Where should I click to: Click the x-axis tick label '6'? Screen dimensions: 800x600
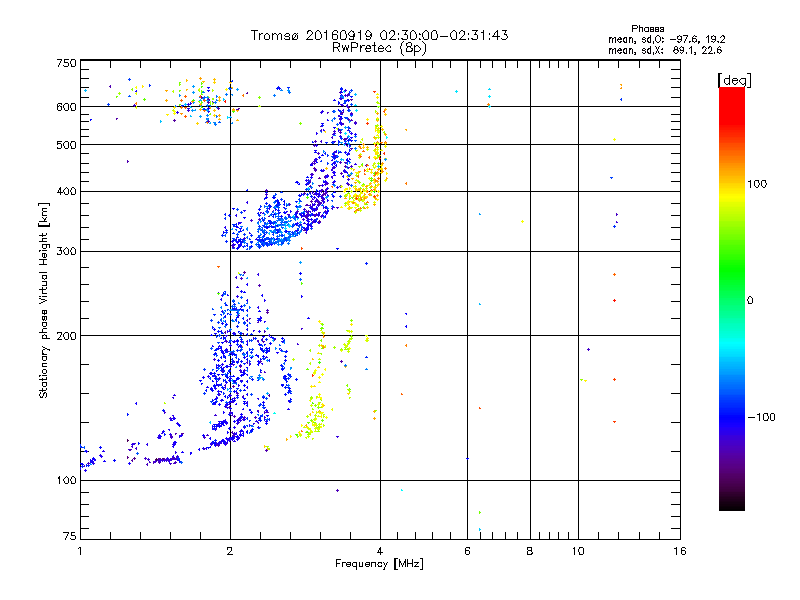[x=467, y=551]
